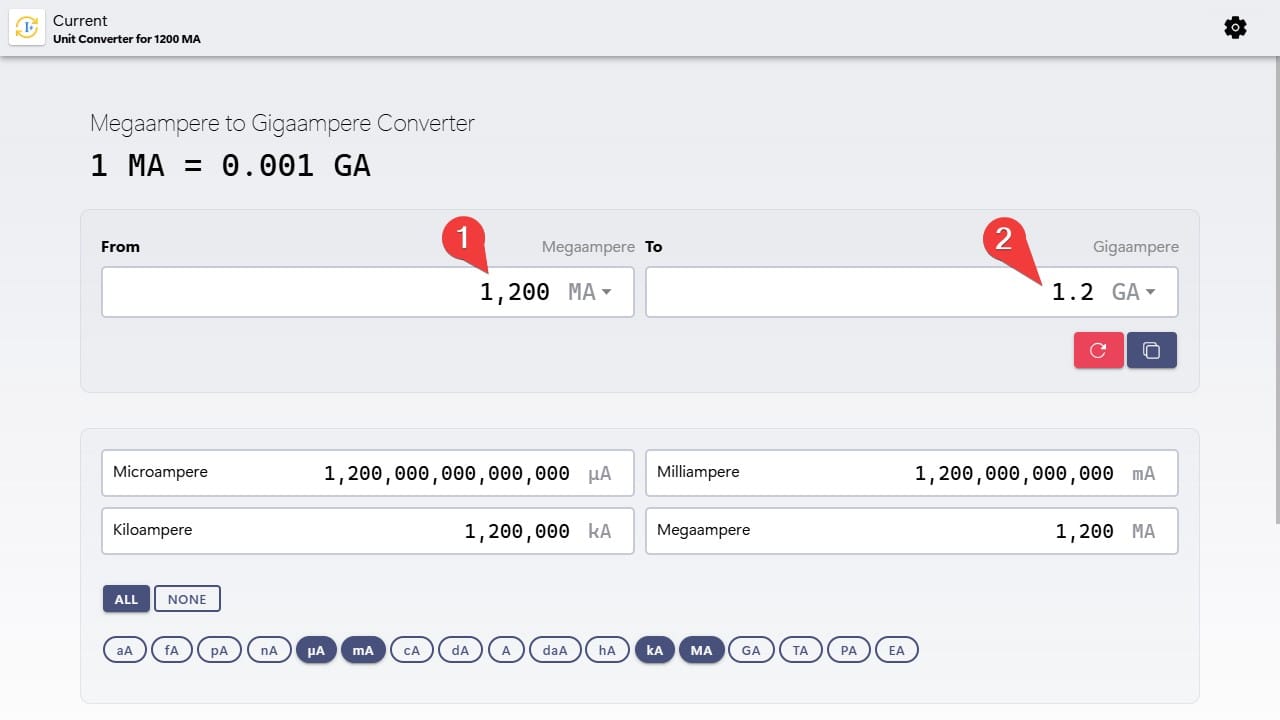Image resolution: width=1280 pixels, height=720 pixels.
Task: Click the pink refresh conversion icon
Action: click(x=1098, y=350)
